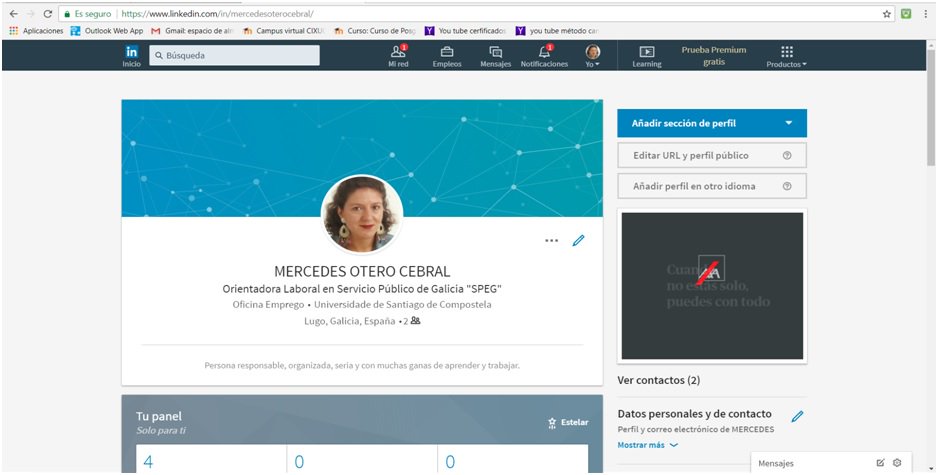Open the you tube método bookmark
This screenshot has height=475, width=938.
click(557, 31)
